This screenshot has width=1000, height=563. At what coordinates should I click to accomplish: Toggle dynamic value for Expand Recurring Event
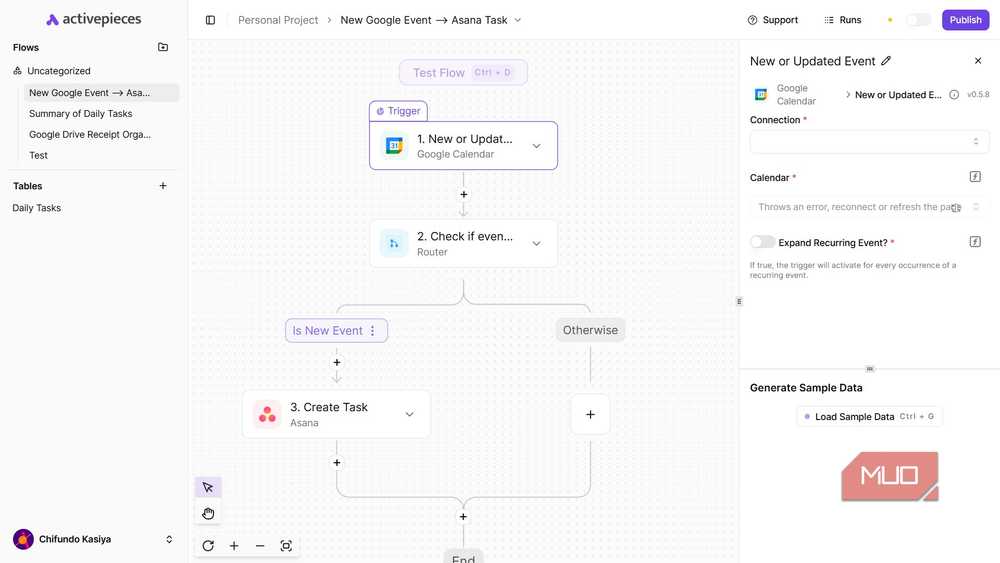pos(975,242)
